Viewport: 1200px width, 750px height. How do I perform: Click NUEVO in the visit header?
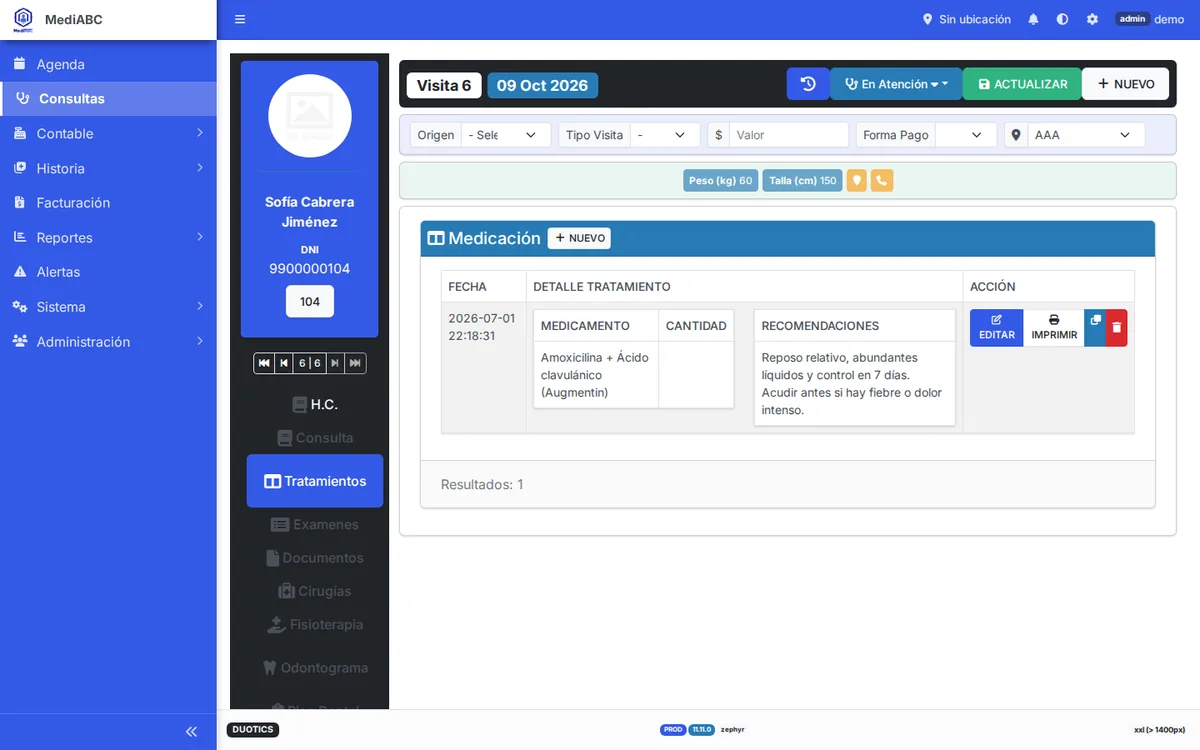tap(1125, 84)
